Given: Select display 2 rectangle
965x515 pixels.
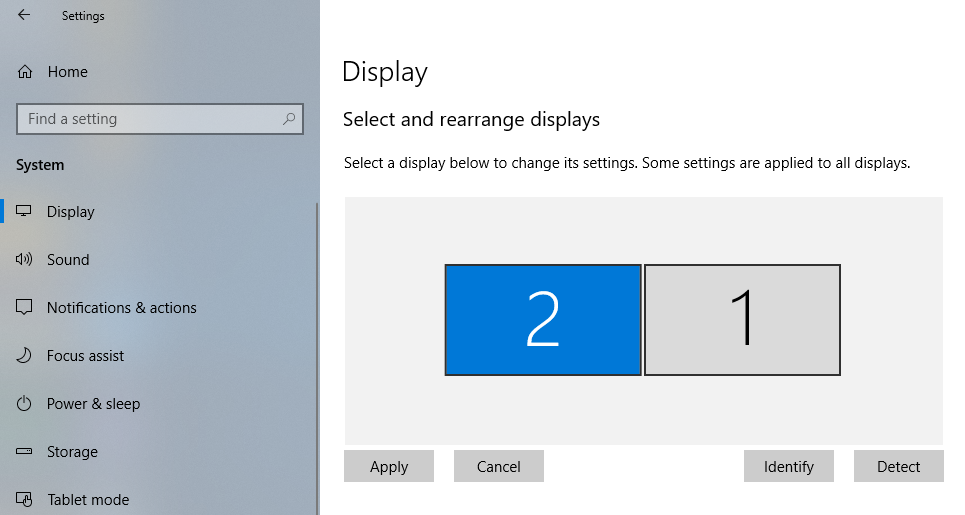Looking at the screenshot, I should (543, 320).
